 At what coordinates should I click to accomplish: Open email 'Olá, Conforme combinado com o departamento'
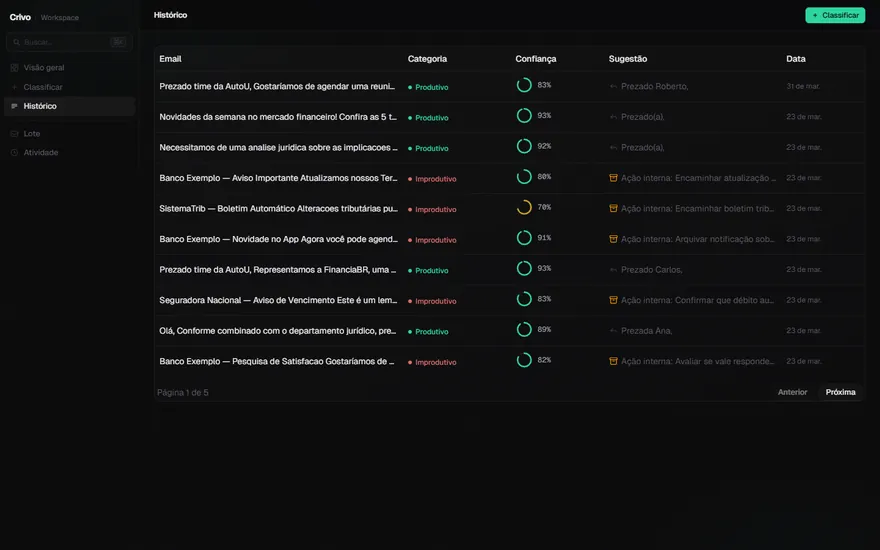[x=277, y=331]
